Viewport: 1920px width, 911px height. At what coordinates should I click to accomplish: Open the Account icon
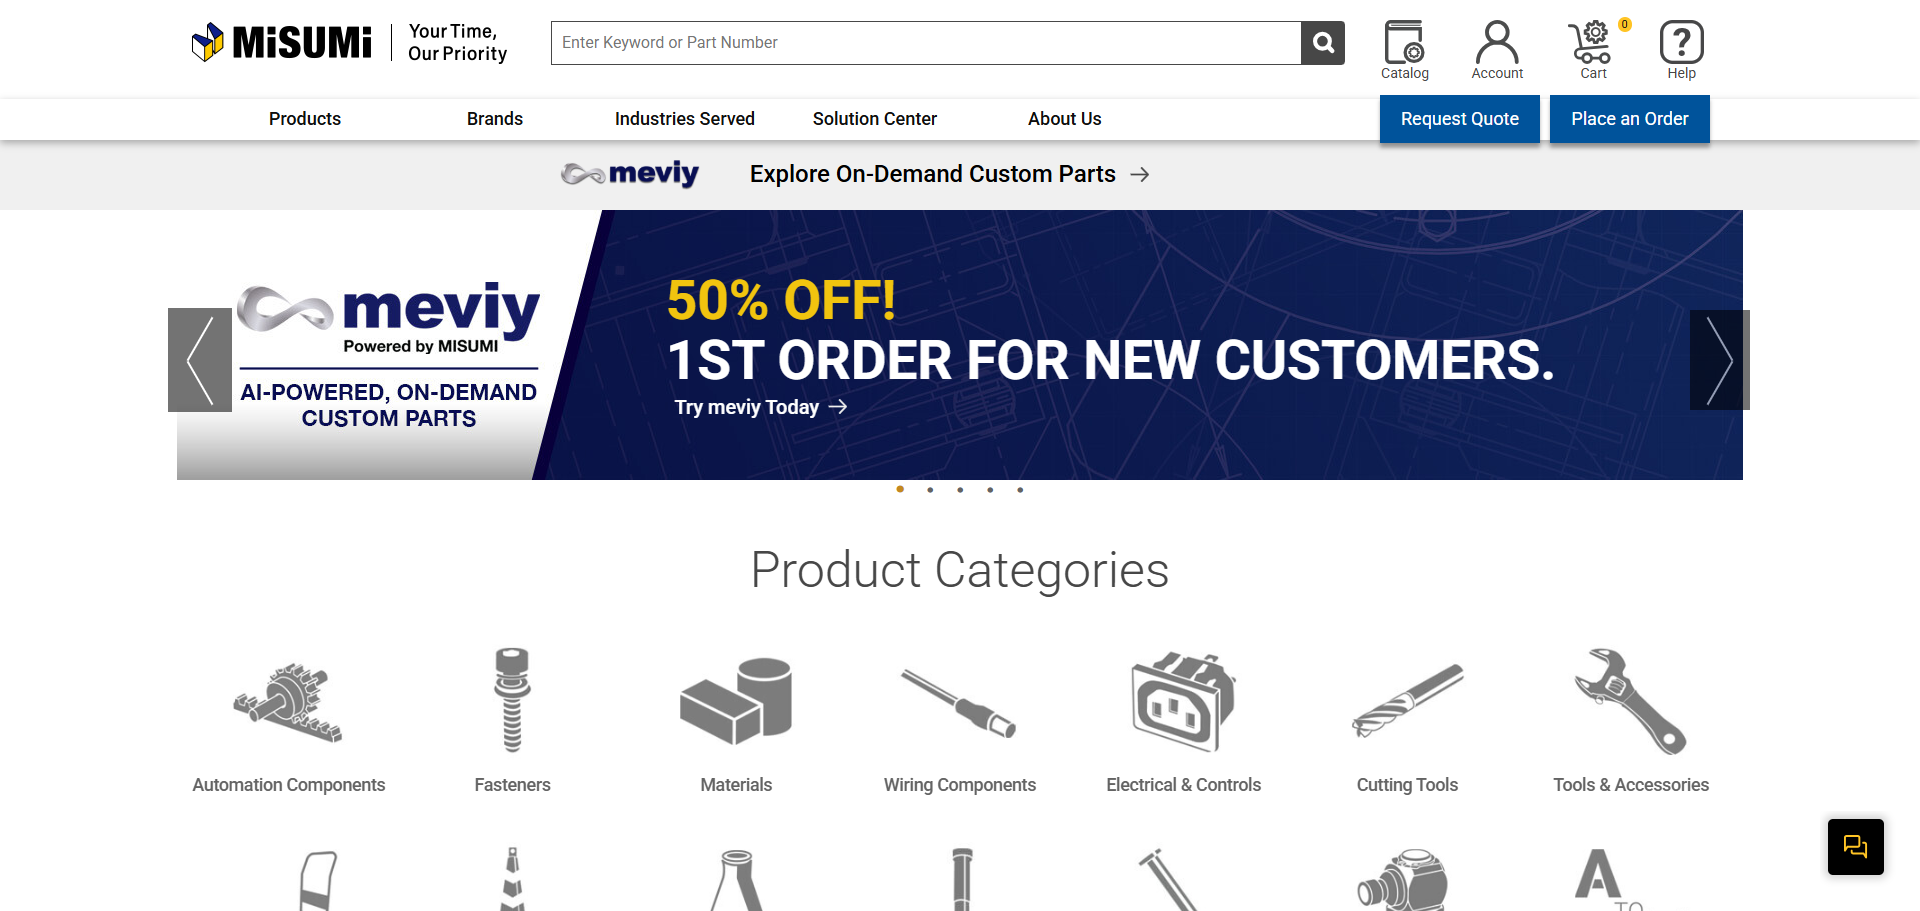1497,50
